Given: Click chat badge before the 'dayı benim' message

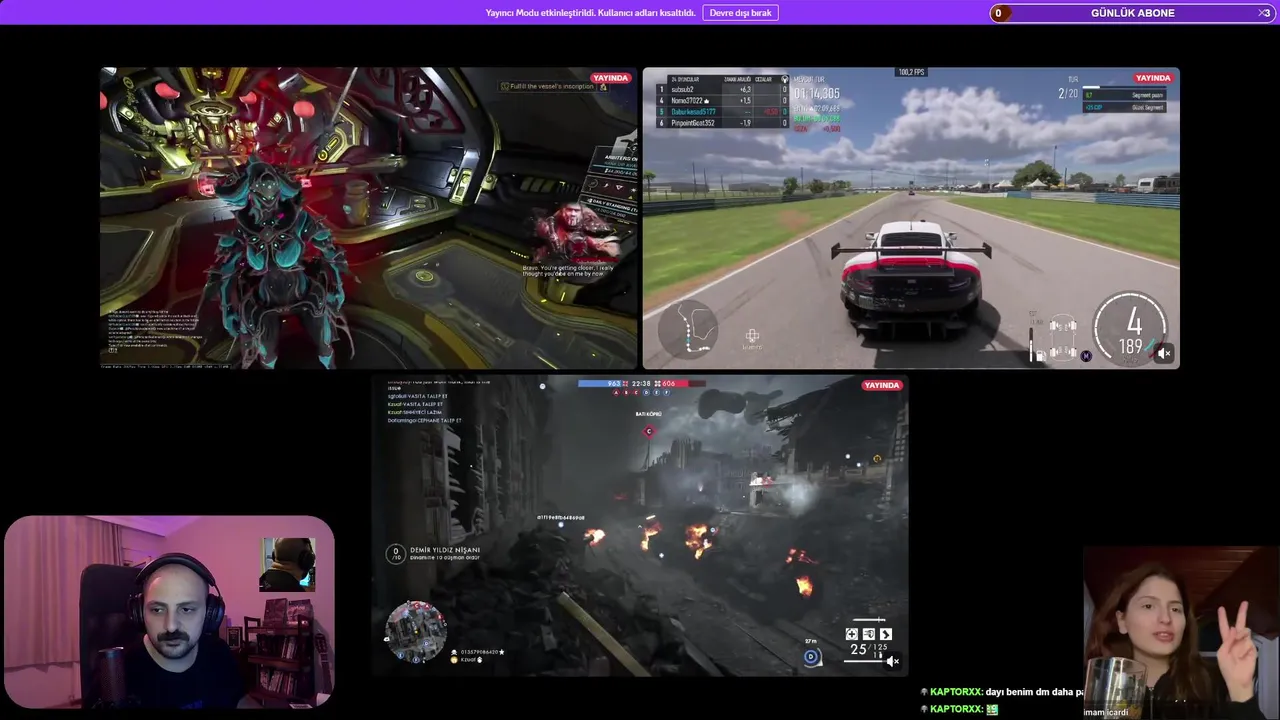Looking at the screenshot, I should (x=924, y=692).
